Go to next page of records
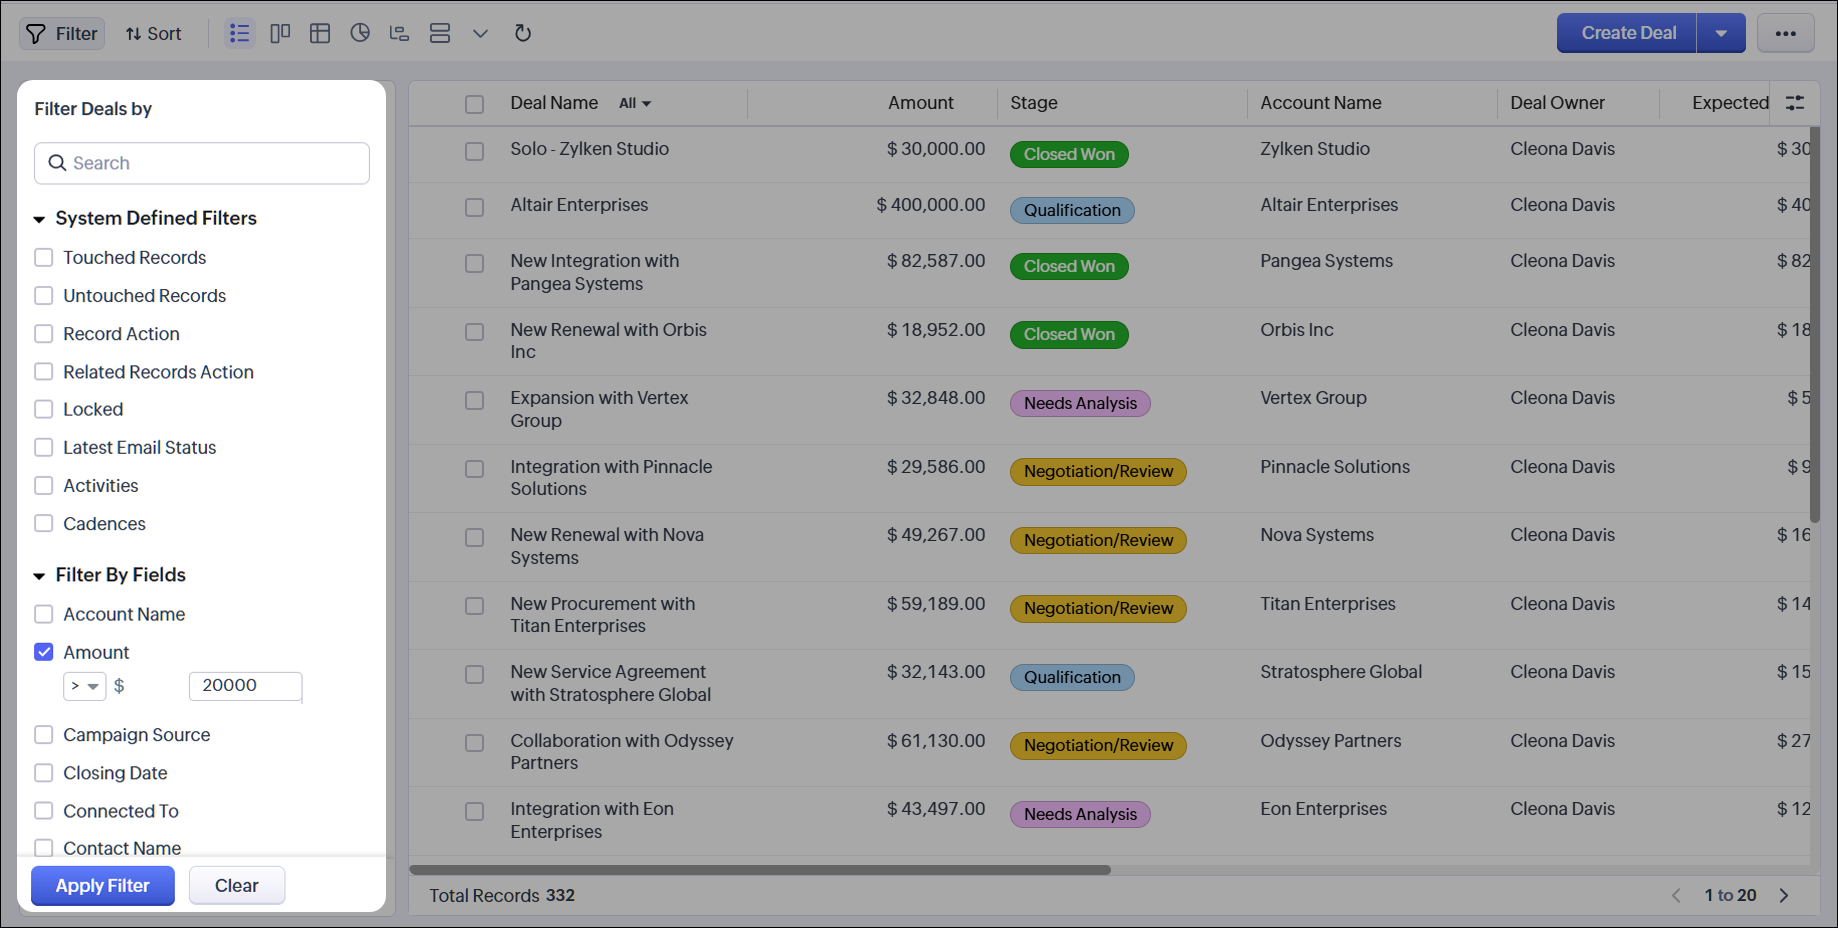The height and width of the screenshot is (928, 1838). (1783, 895)
